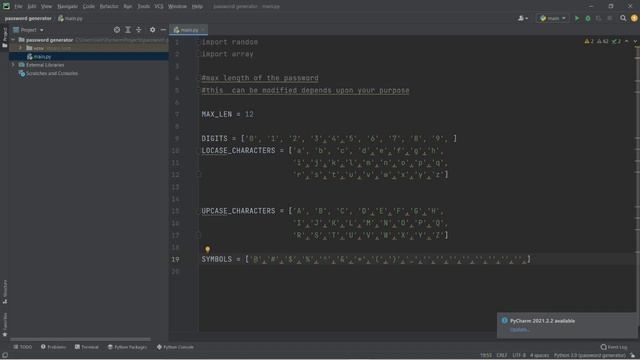Viewport: 640px width, 360px height.
Task: Open the Help menu
Action: pyautogui.click(x=197, y=7)
